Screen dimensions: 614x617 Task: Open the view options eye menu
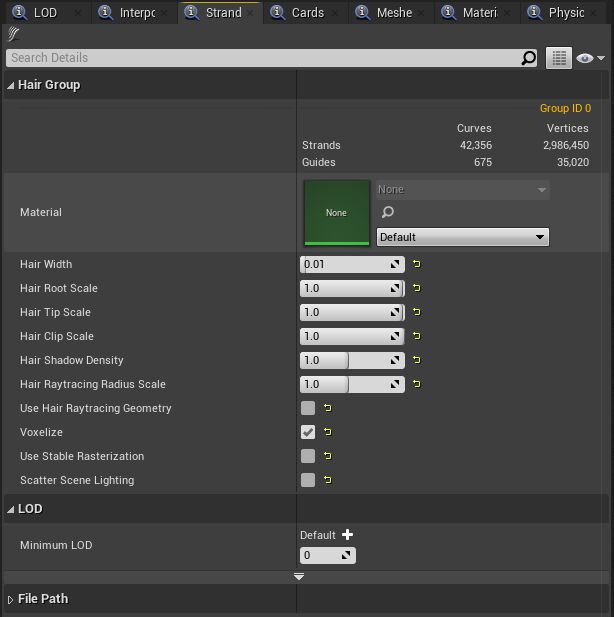pyautogui.click(x=590, y=58)
